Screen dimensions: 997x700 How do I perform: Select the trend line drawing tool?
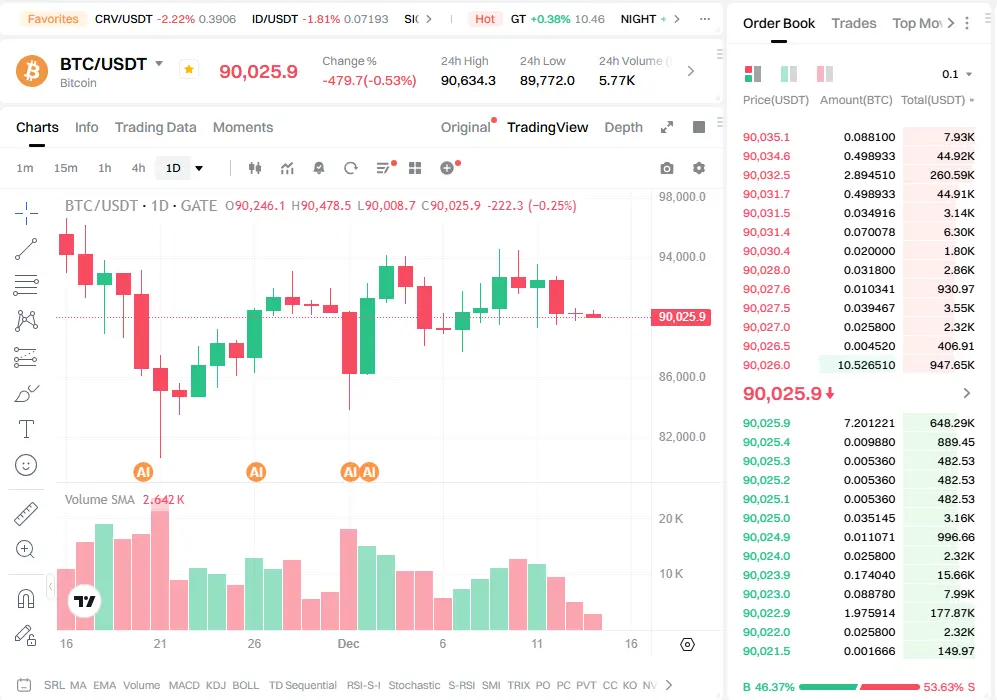[26, 249]
